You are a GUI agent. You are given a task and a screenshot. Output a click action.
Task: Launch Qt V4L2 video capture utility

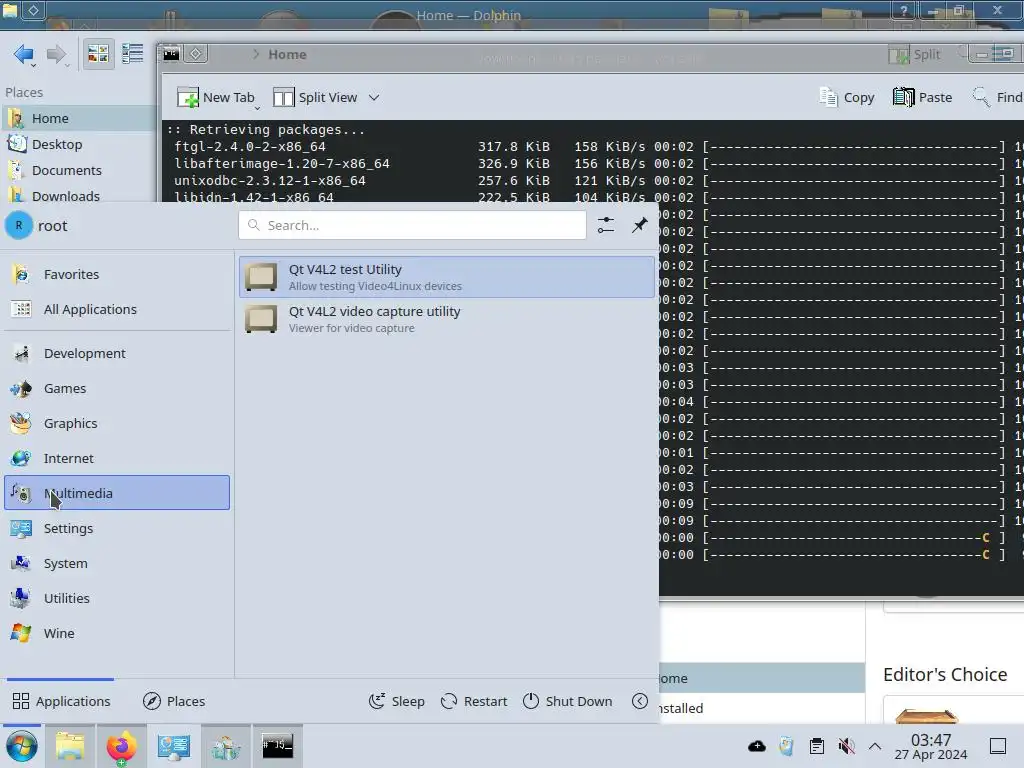pyautogui.click(x=447, y=319)
